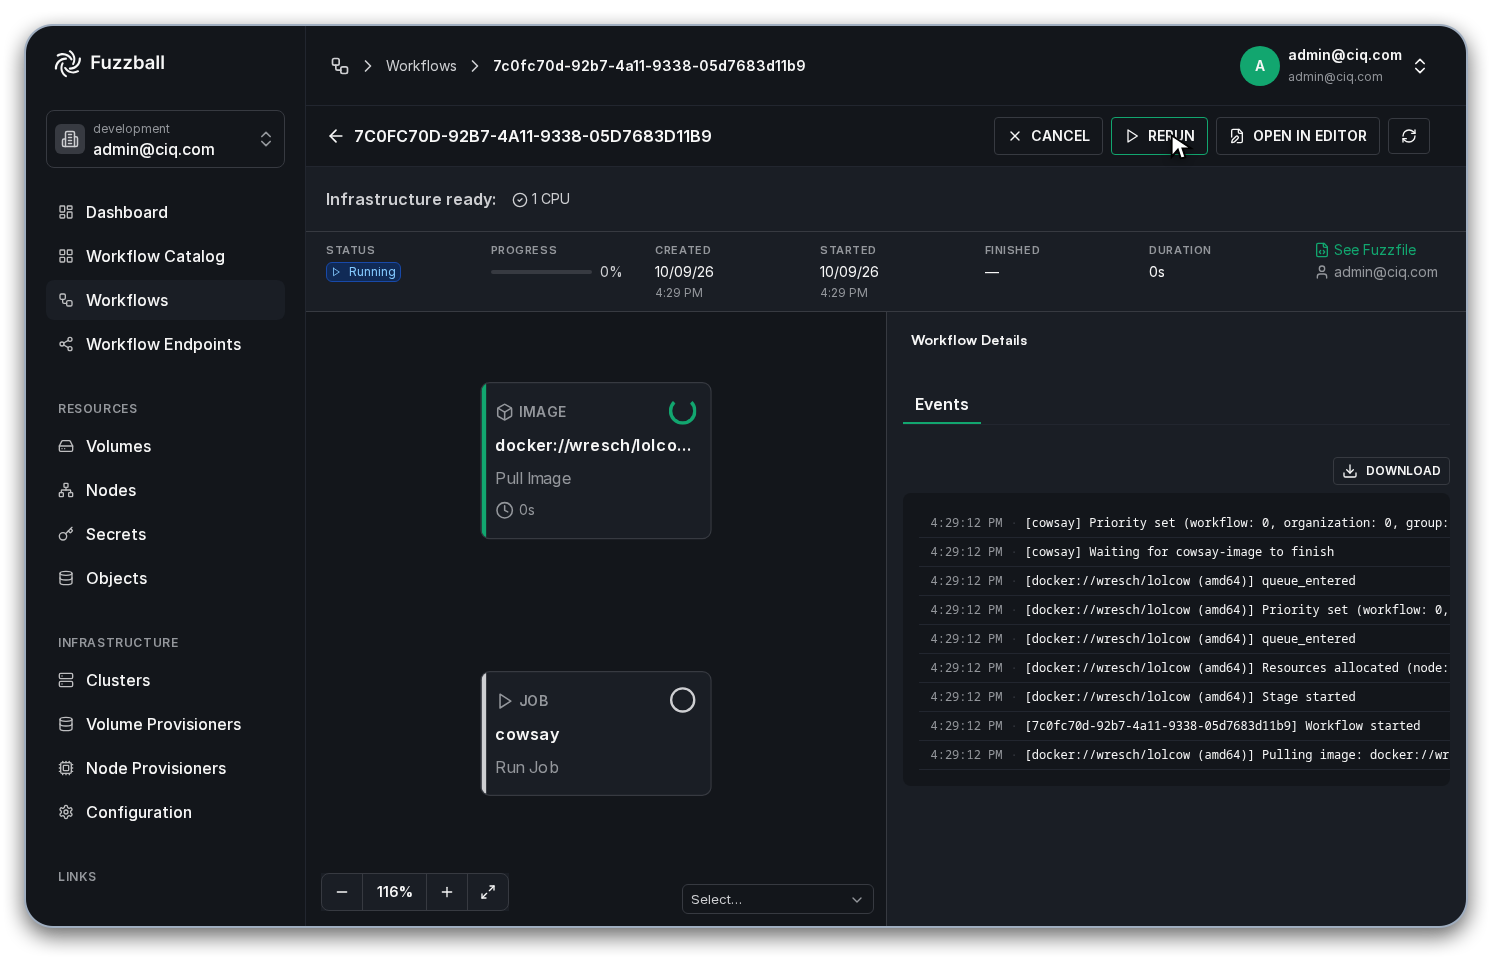Click the Workflows breadcrumb link
The height and width of the screenshot is (960, 1492).
421,66
